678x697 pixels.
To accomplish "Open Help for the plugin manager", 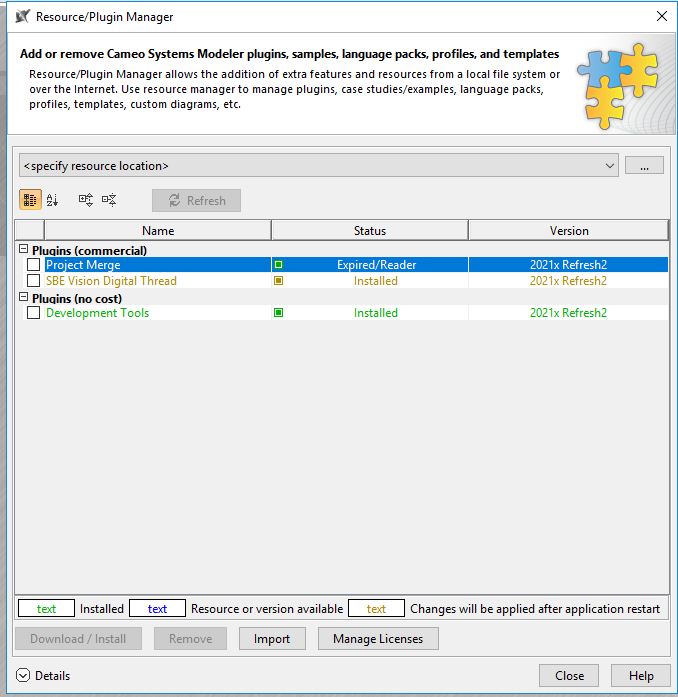I will pos(641,676).
